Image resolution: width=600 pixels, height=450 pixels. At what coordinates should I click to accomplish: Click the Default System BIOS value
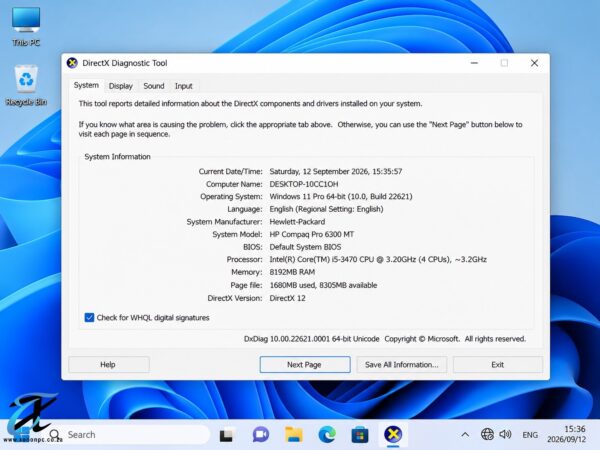(x=305, y=247)
